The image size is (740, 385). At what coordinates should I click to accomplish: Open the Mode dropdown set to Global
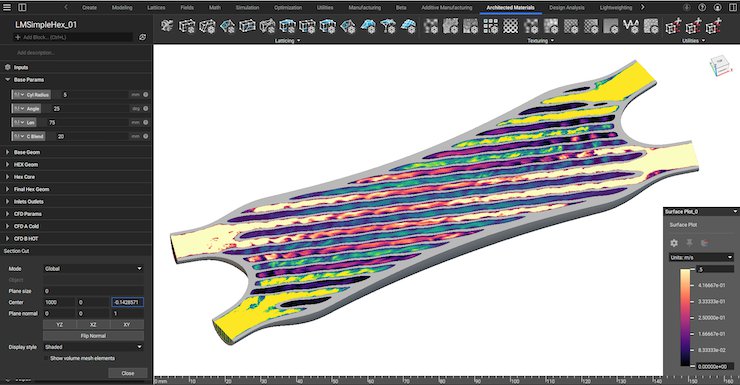93,268
